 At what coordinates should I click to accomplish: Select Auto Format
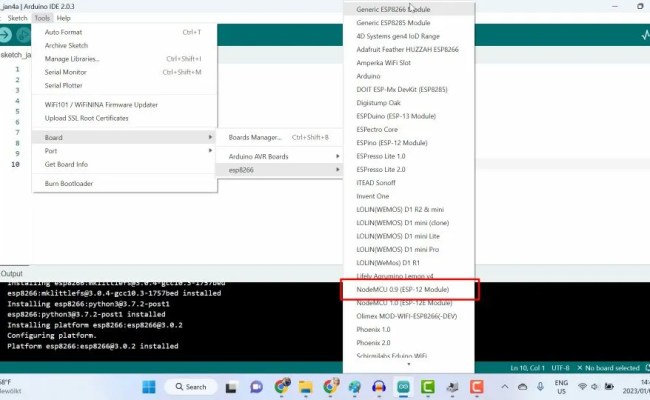[x=124, y=32]
